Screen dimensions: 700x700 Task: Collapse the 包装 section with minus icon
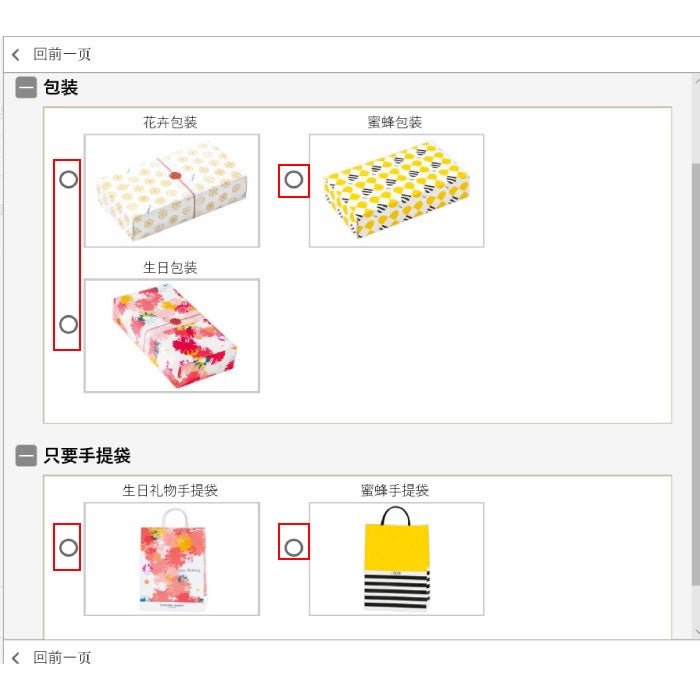pyautogui.click(x=26, y=87)
